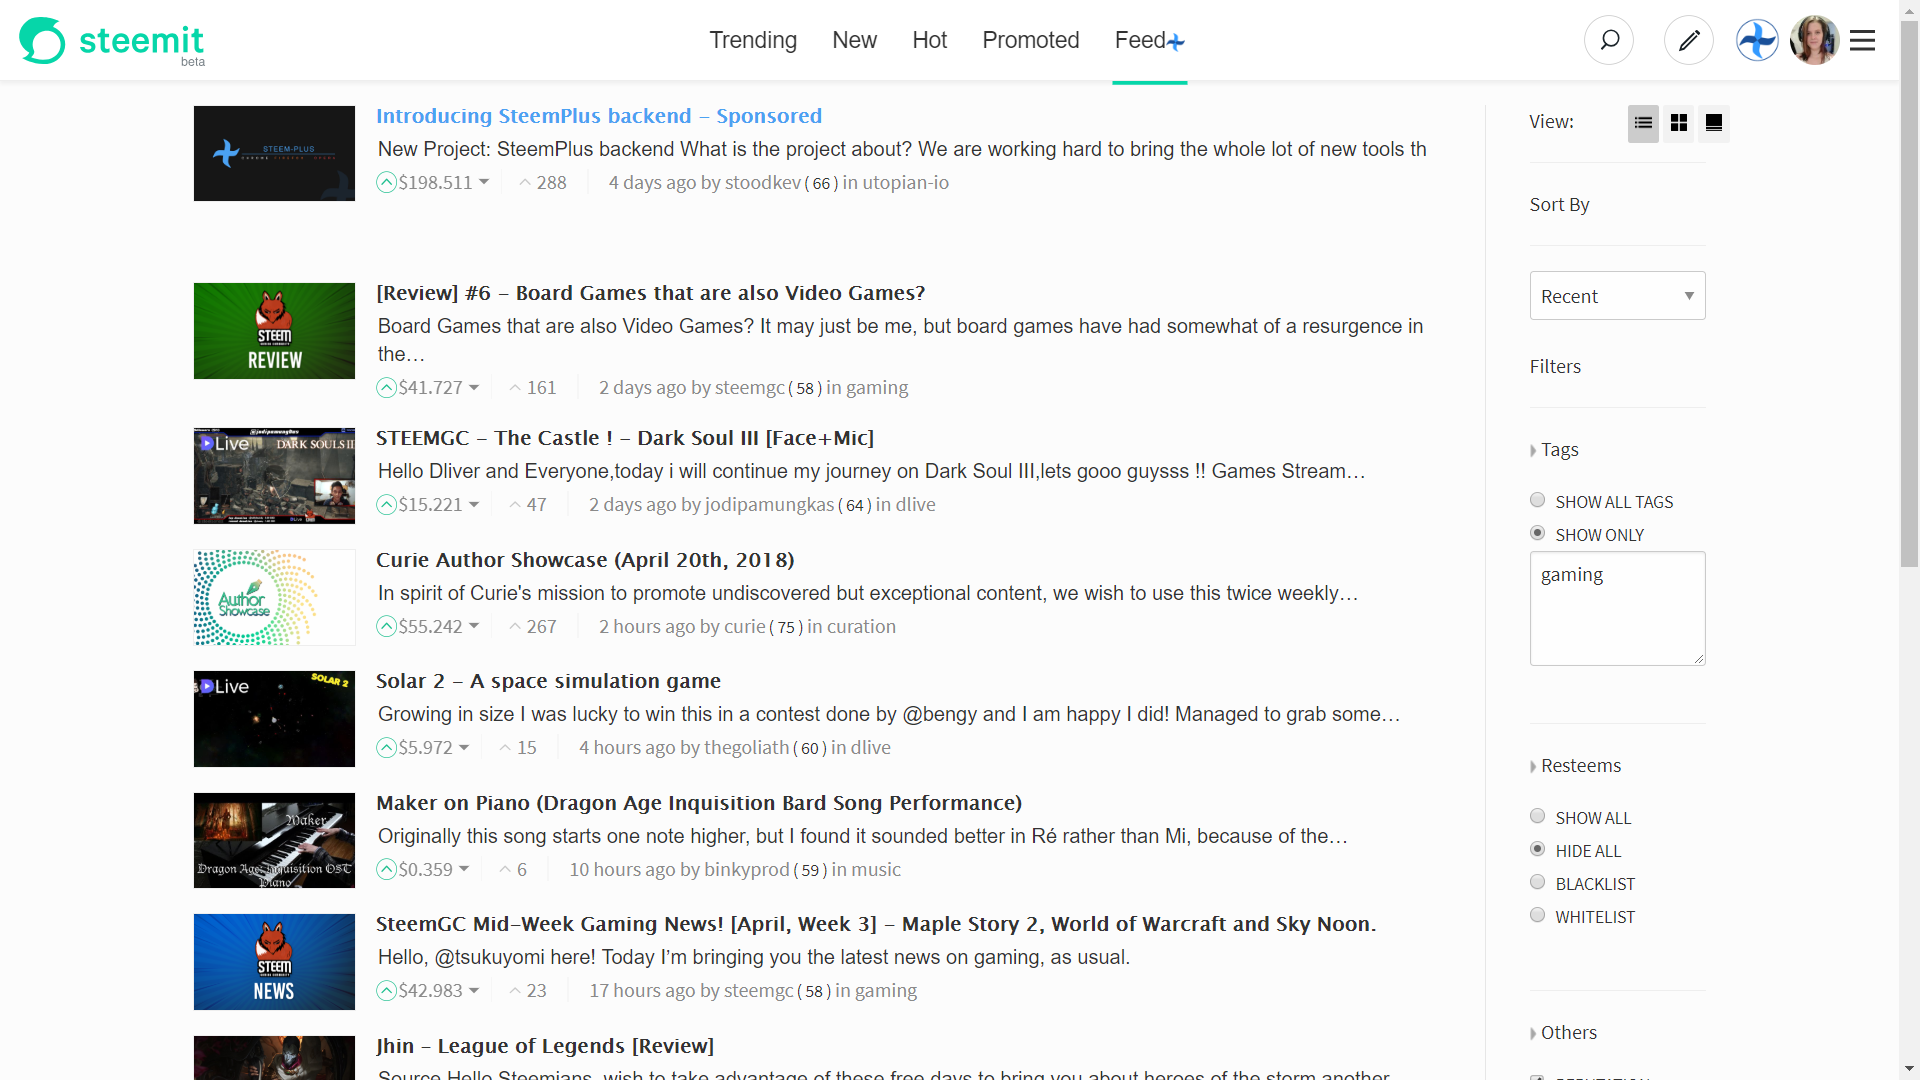This screenshot has height=1080, width=1920.
Task: Click the page vertical scrollbar thumb
Action: (x=1909, y=295)
